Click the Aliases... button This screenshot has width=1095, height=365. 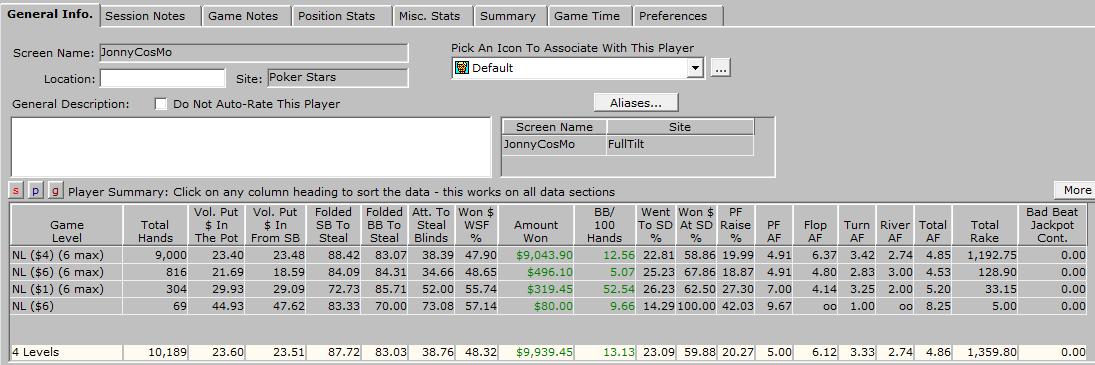pyautogui.click(x=636, y=103)
